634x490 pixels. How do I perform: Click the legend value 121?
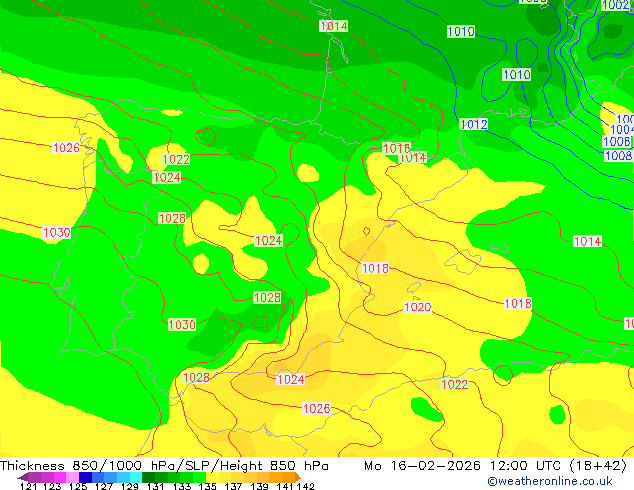[29, 486]
